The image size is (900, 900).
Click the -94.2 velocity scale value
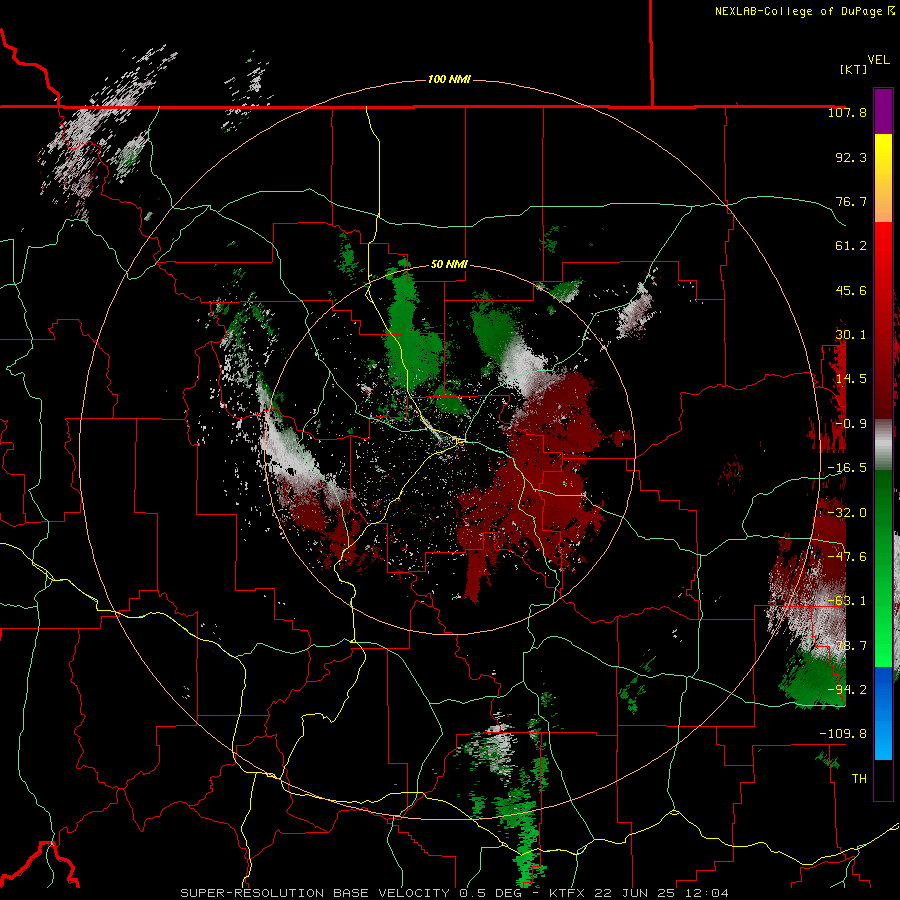(847, 690)
